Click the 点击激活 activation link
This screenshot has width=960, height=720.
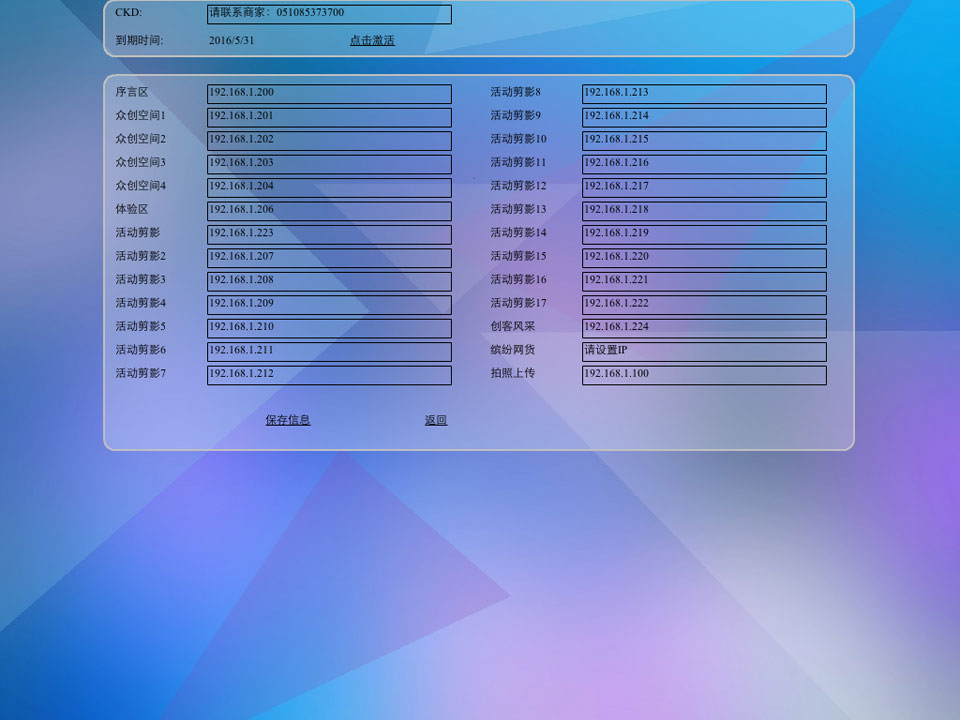point(372,40)
